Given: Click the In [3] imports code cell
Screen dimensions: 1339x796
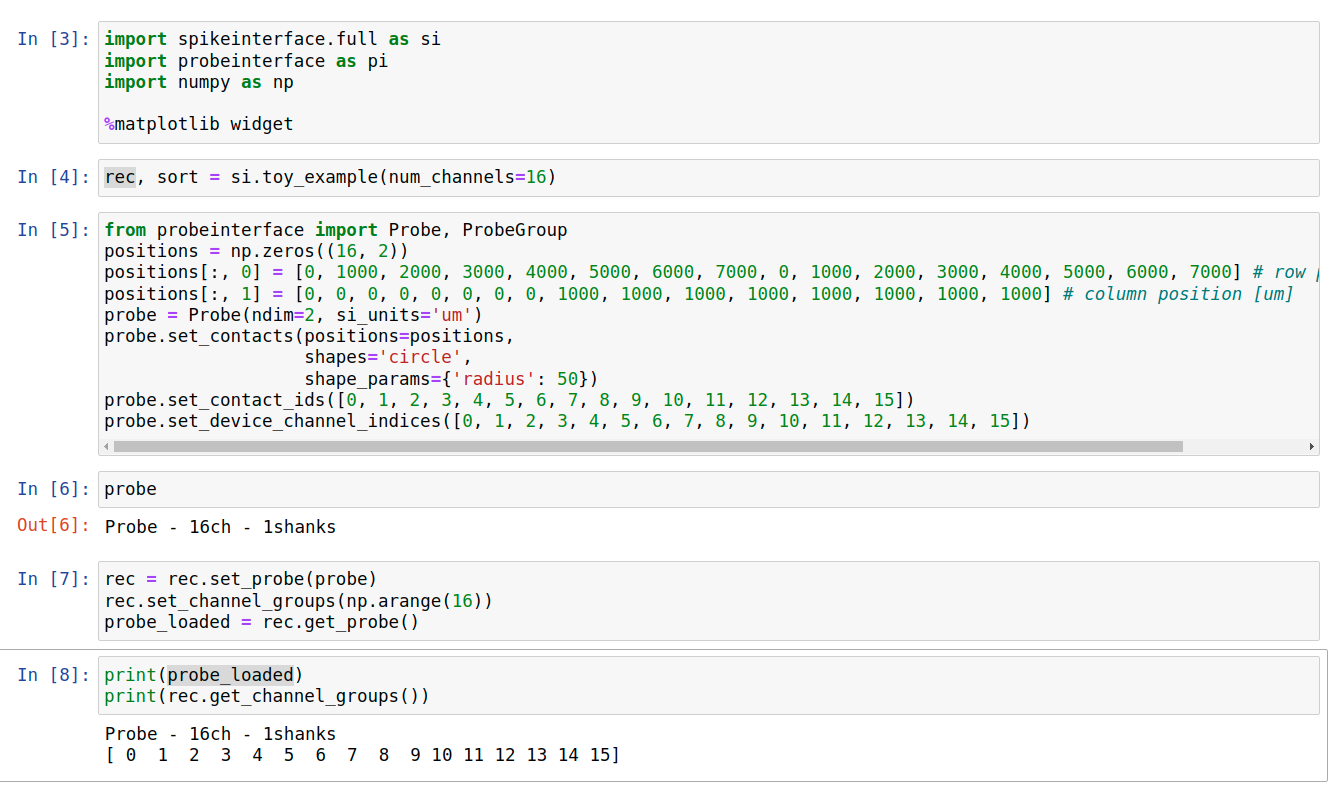Looking at the screenshot, I should 708,83.
